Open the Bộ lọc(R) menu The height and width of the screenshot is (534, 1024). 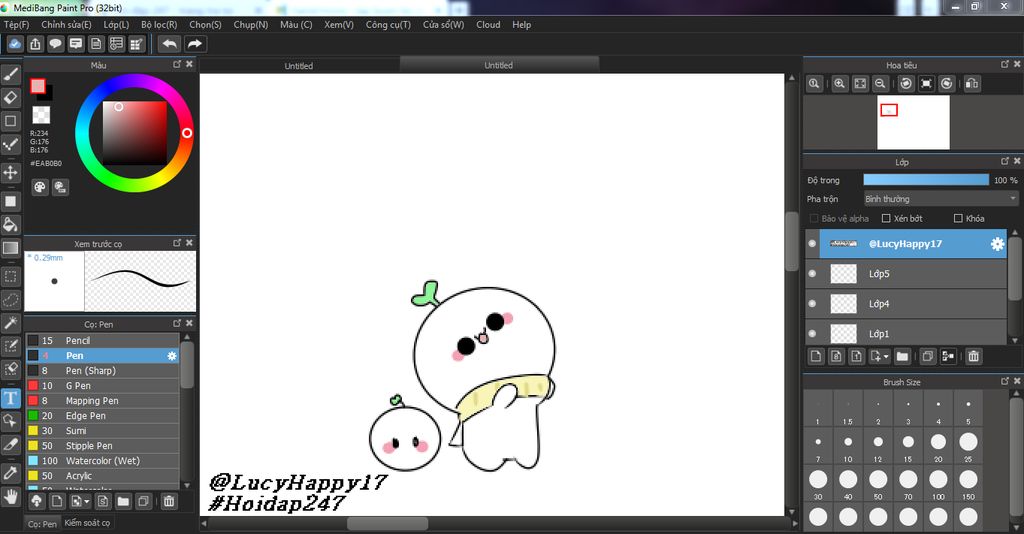tap(159, 25)
